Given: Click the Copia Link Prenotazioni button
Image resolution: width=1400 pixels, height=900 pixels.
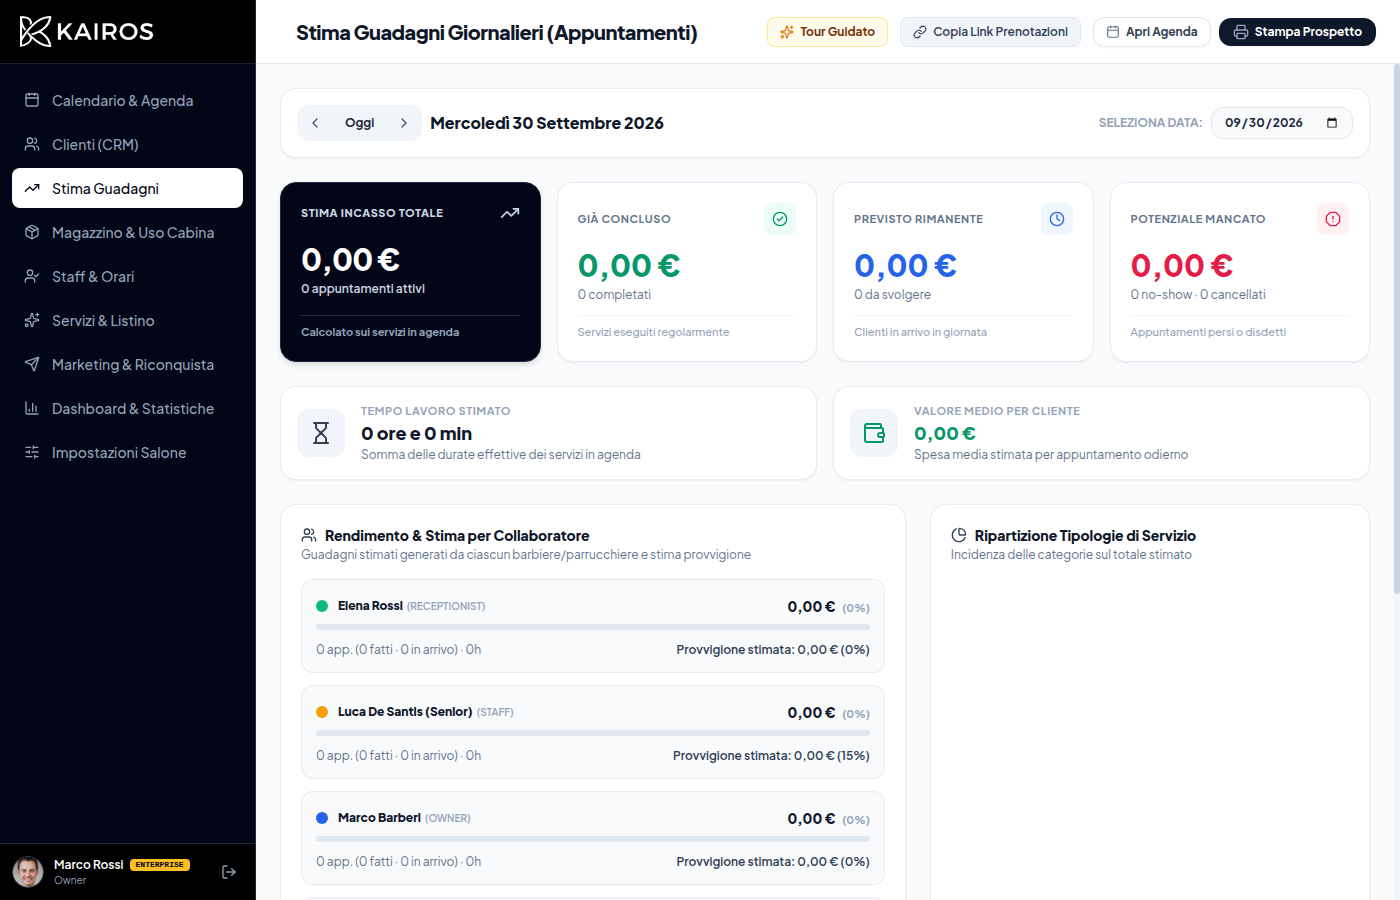Looking at the screenshot, I should pos(990,32).
